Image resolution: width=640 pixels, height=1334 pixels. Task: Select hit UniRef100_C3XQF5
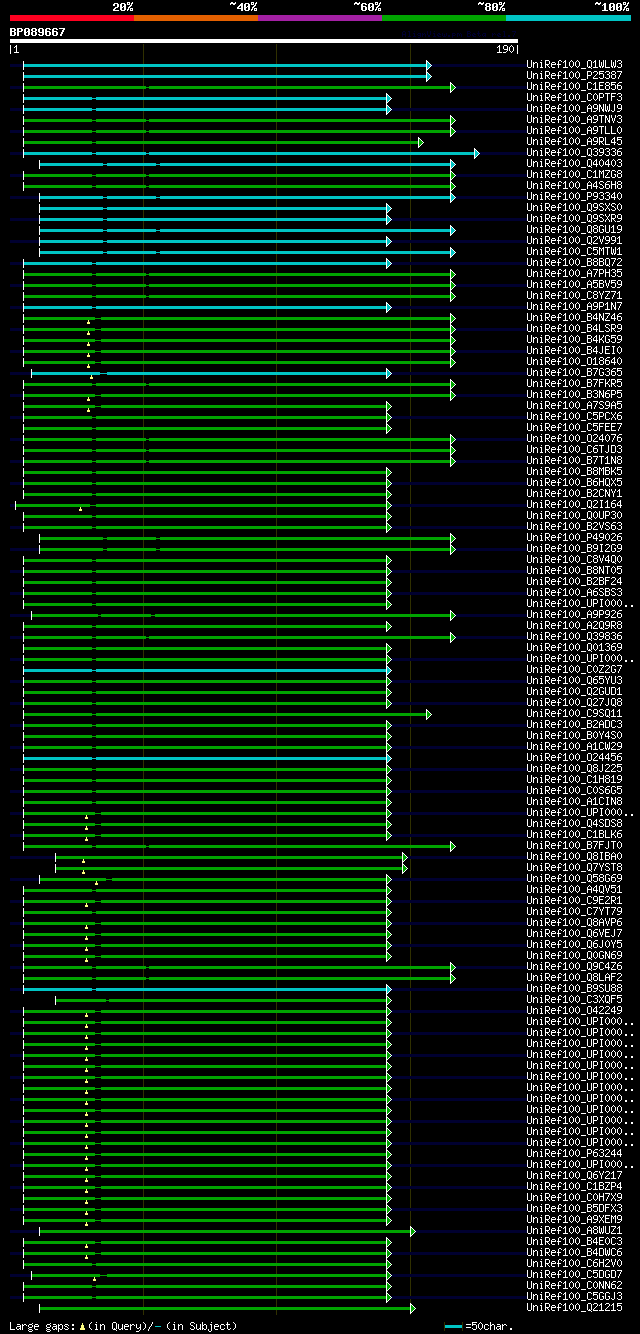coord(574,999)
